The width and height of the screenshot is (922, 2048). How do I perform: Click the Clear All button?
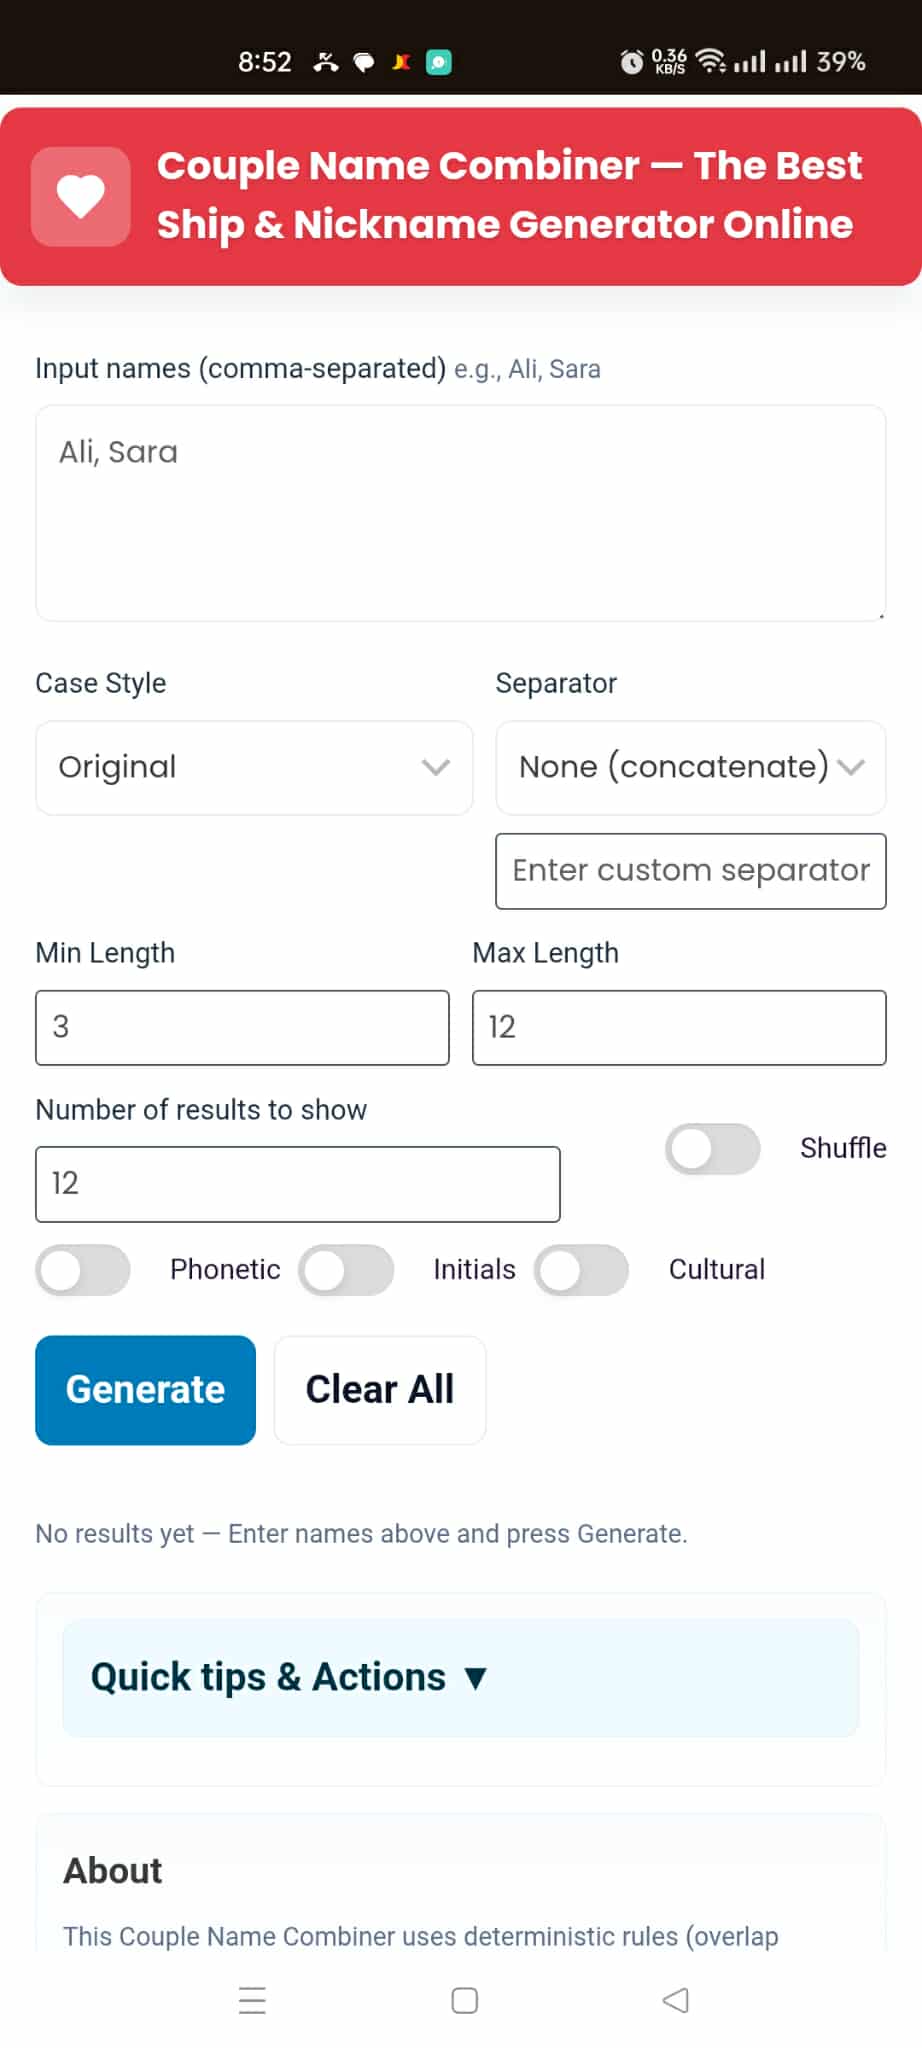point(379,1389)
